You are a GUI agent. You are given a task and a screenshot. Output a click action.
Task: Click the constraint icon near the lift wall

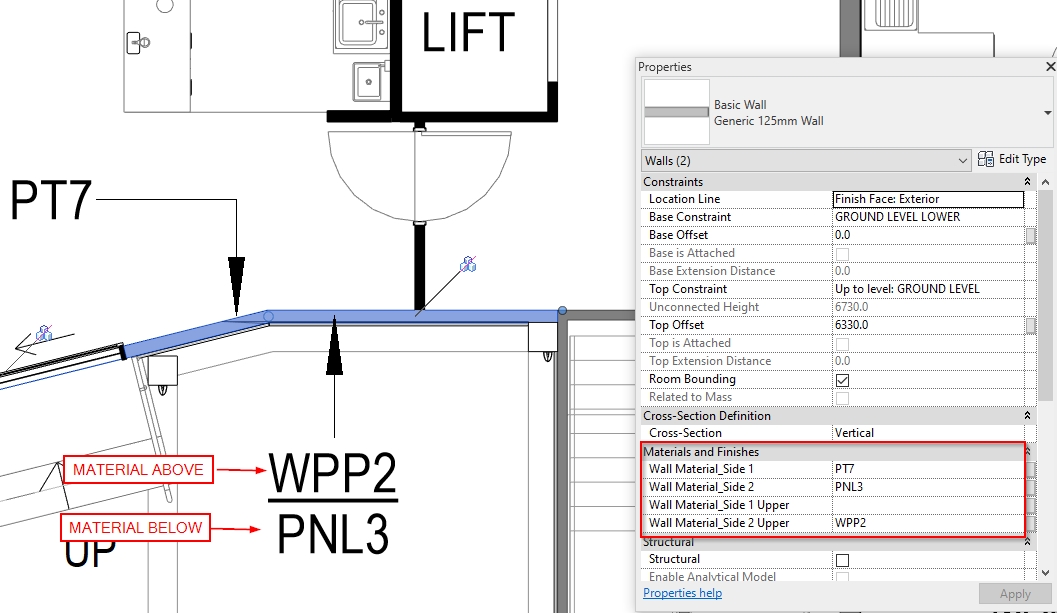468,264
